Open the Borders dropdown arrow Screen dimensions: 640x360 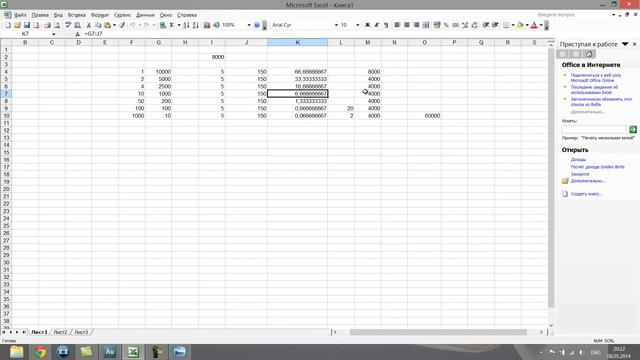tap(513, 25)
